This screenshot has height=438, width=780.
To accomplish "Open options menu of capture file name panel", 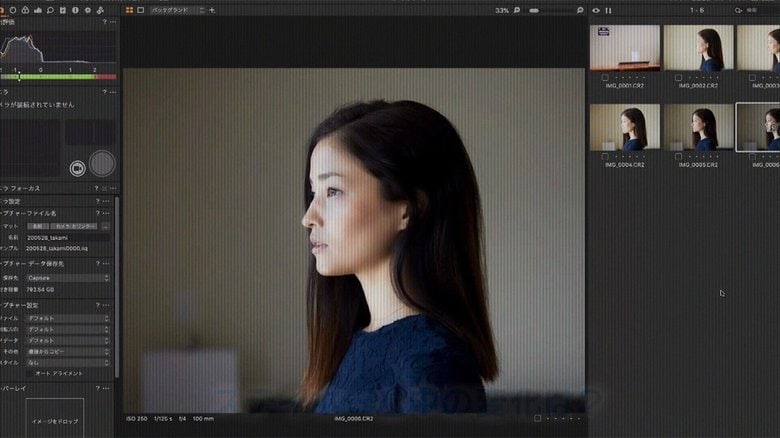I will tap(106, 213).
